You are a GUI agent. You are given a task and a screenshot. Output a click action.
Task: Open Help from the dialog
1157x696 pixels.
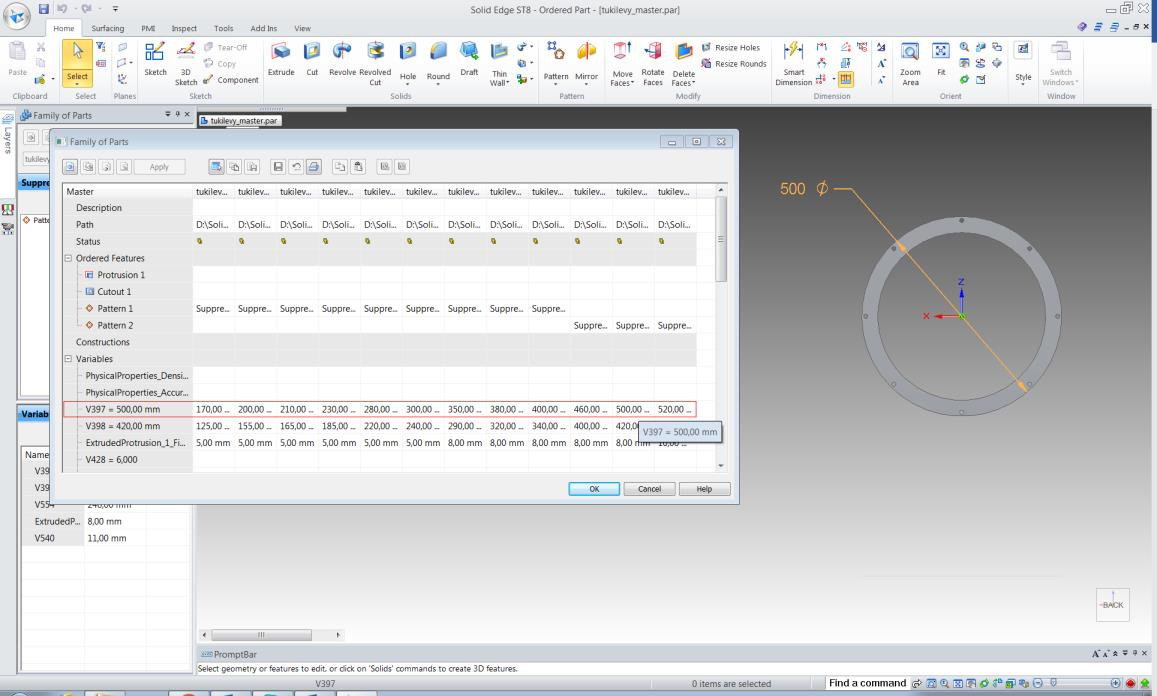click(x=705, y=489)
